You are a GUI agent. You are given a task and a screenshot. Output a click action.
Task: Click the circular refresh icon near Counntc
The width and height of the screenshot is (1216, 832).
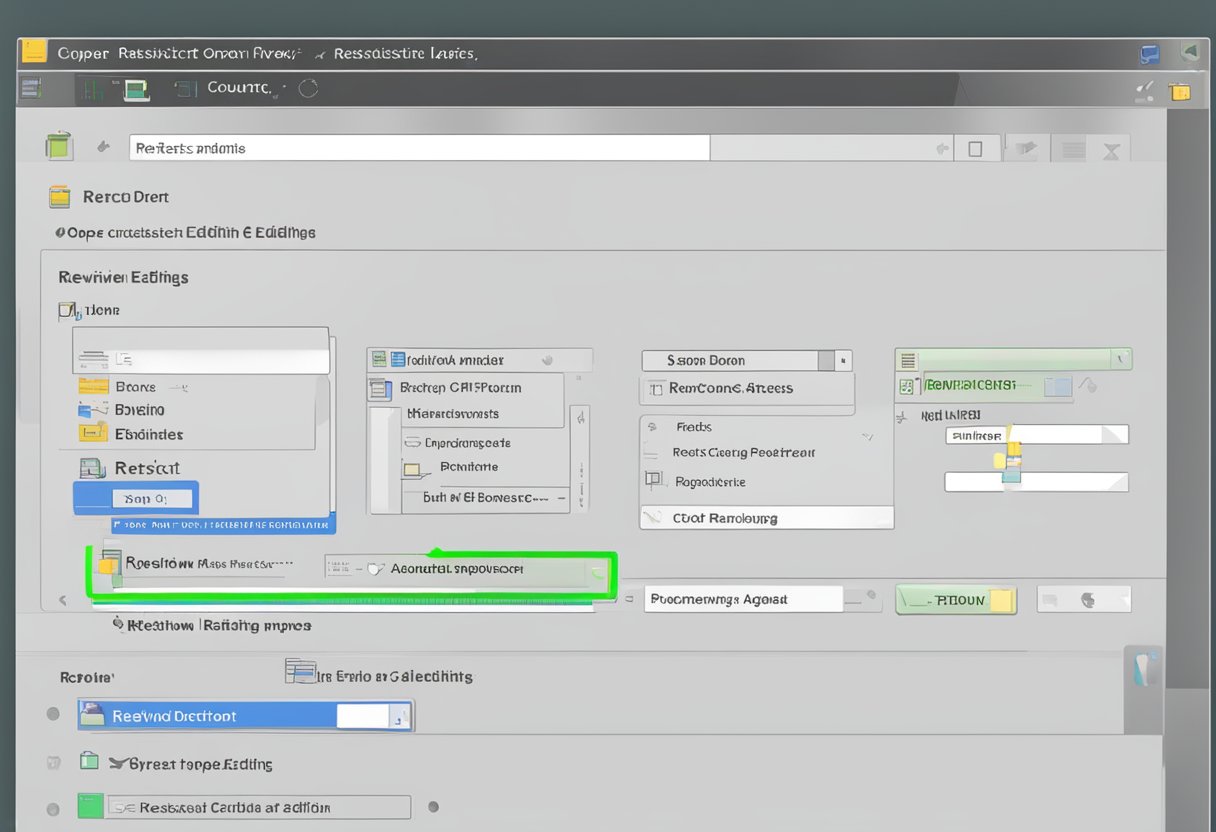(308, 88)
